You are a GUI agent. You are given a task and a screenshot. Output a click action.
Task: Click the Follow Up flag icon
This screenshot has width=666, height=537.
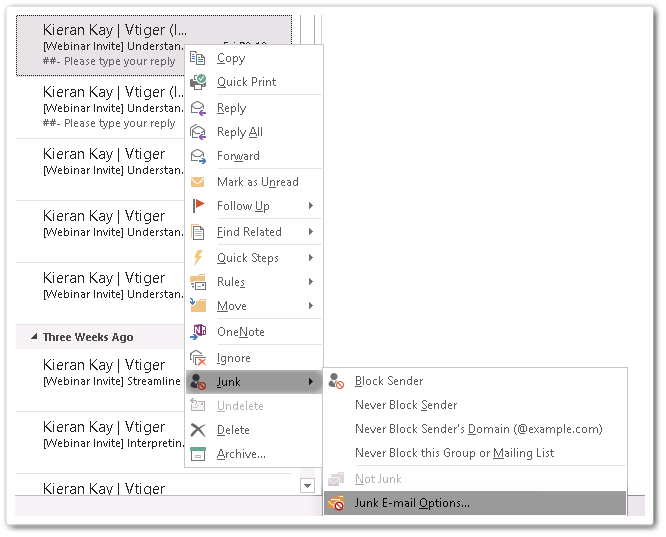click(x=198, y=206)
